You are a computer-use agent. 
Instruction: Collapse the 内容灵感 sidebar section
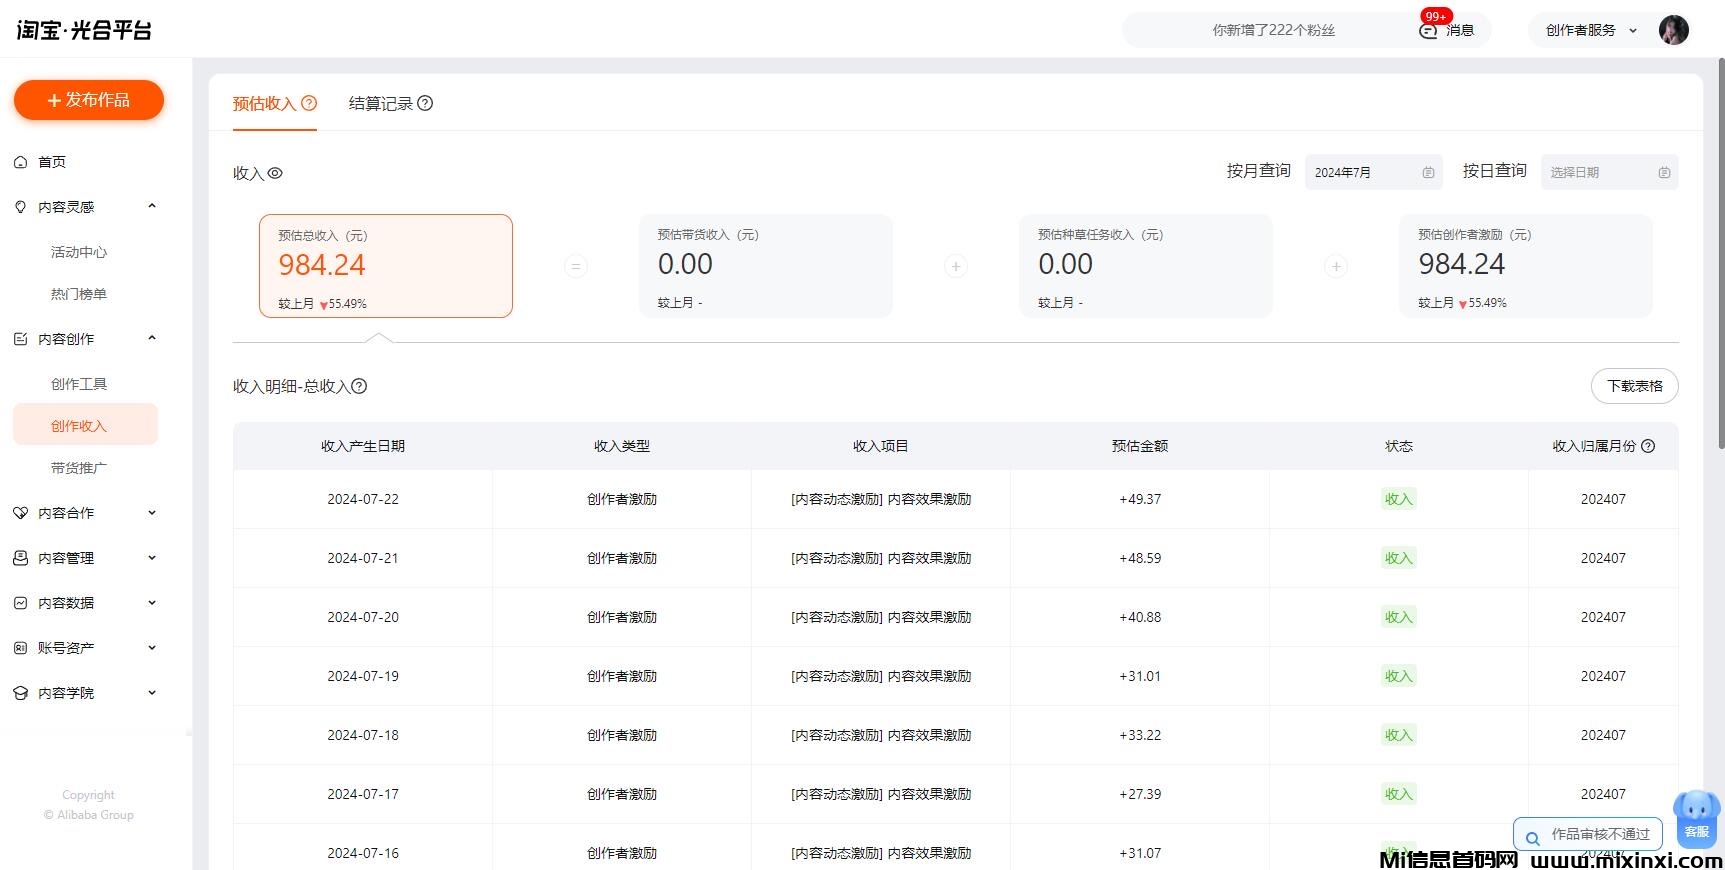(152, 207)
